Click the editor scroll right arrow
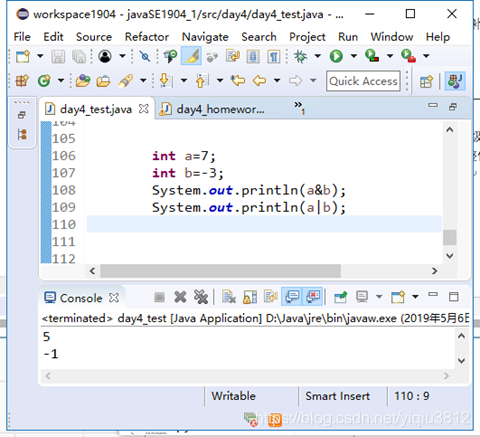Viewport: 480px width, 437px height. point(434,271)
